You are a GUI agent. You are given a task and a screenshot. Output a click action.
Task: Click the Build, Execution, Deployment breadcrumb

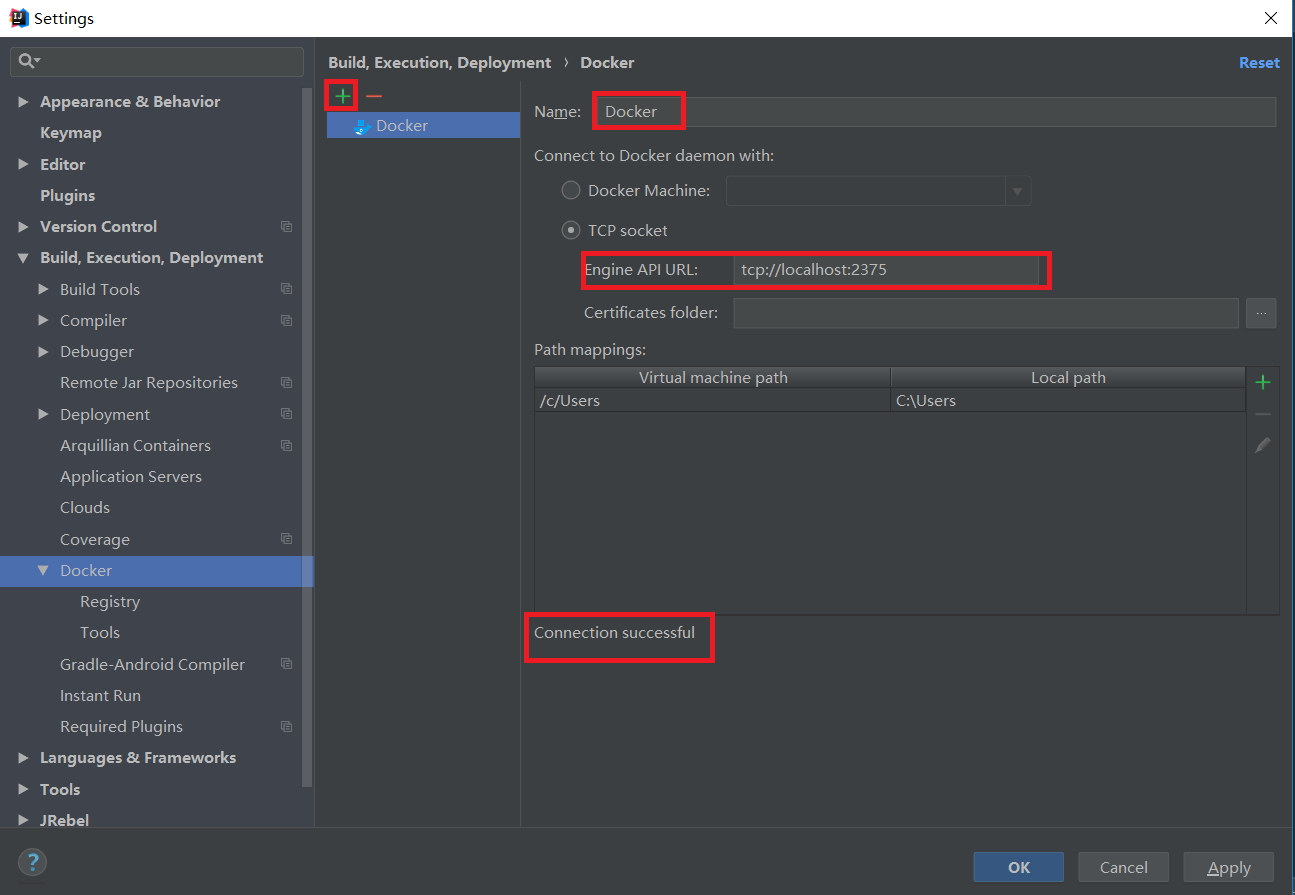coord(439,62)
